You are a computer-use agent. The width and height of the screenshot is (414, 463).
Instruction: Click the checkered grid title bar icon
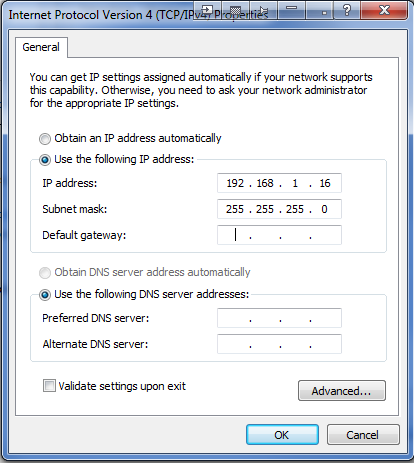(235, 11)
